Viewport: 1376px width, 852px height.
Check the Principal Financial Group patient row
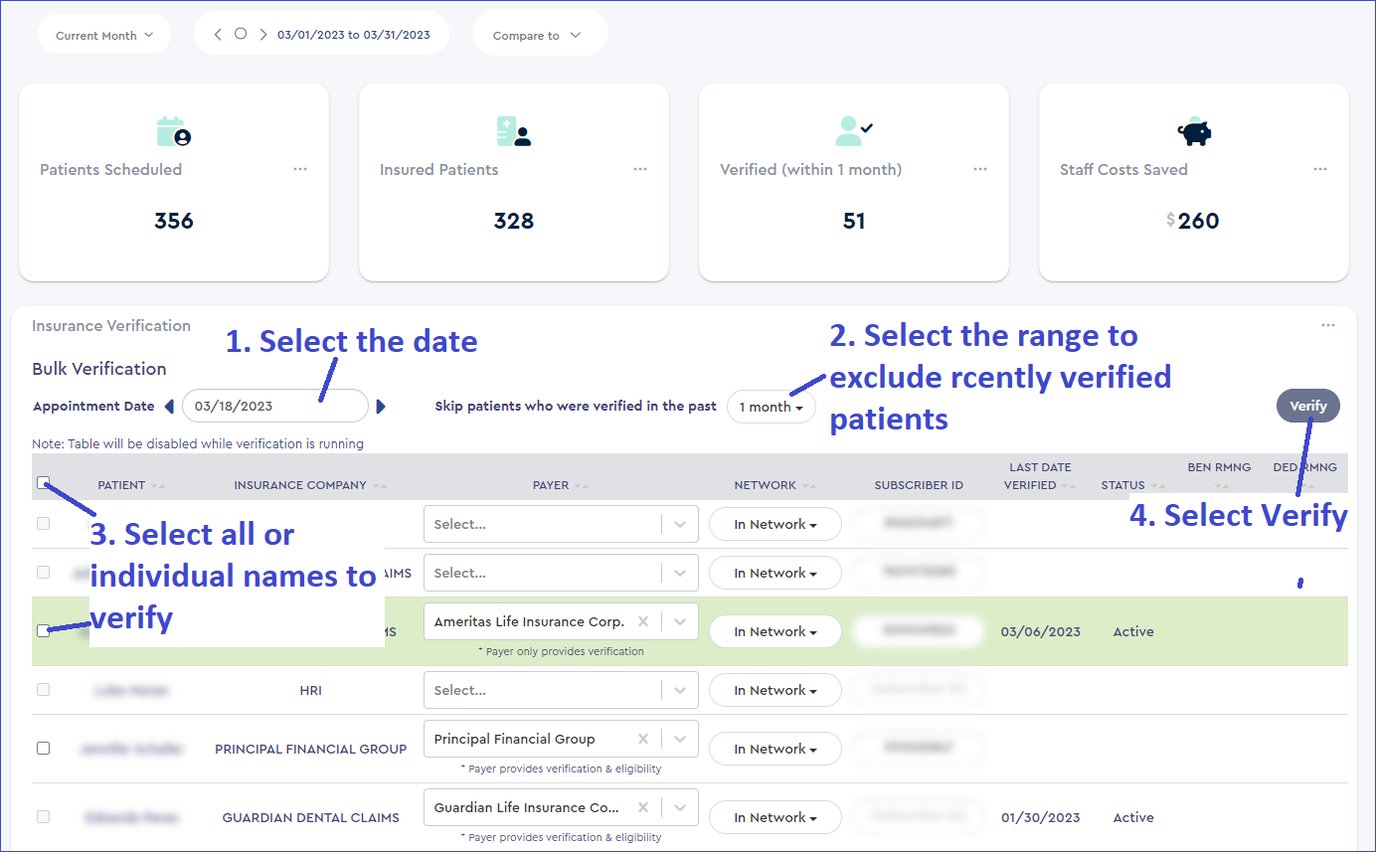point(43,748)
